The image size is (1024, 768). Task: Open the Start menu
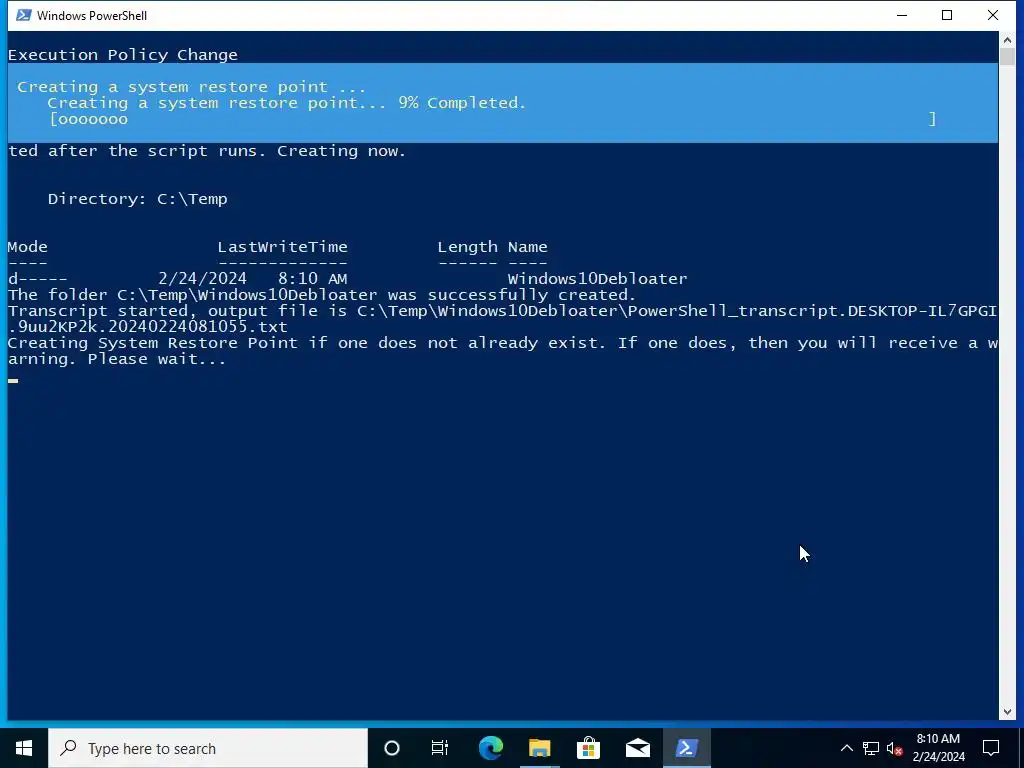click(x=24, y=748)
